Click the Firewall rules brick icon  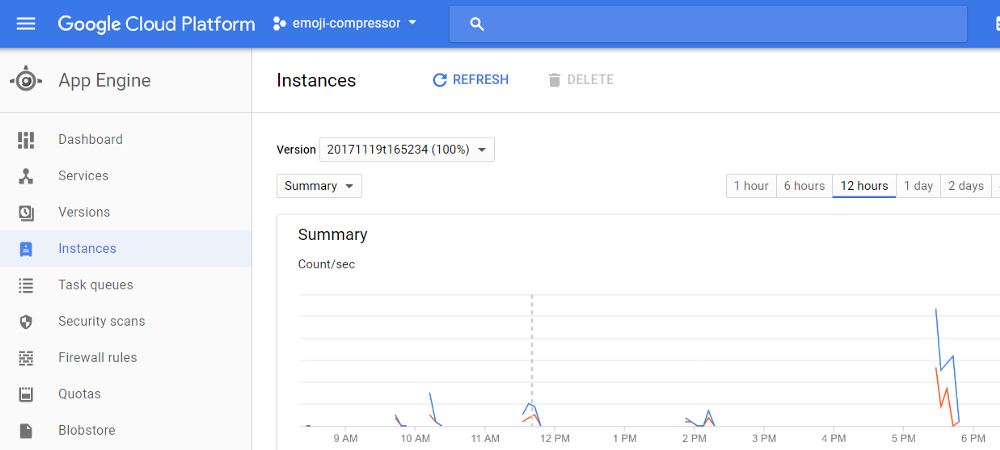pyautogui.click(x=26, y=358)
